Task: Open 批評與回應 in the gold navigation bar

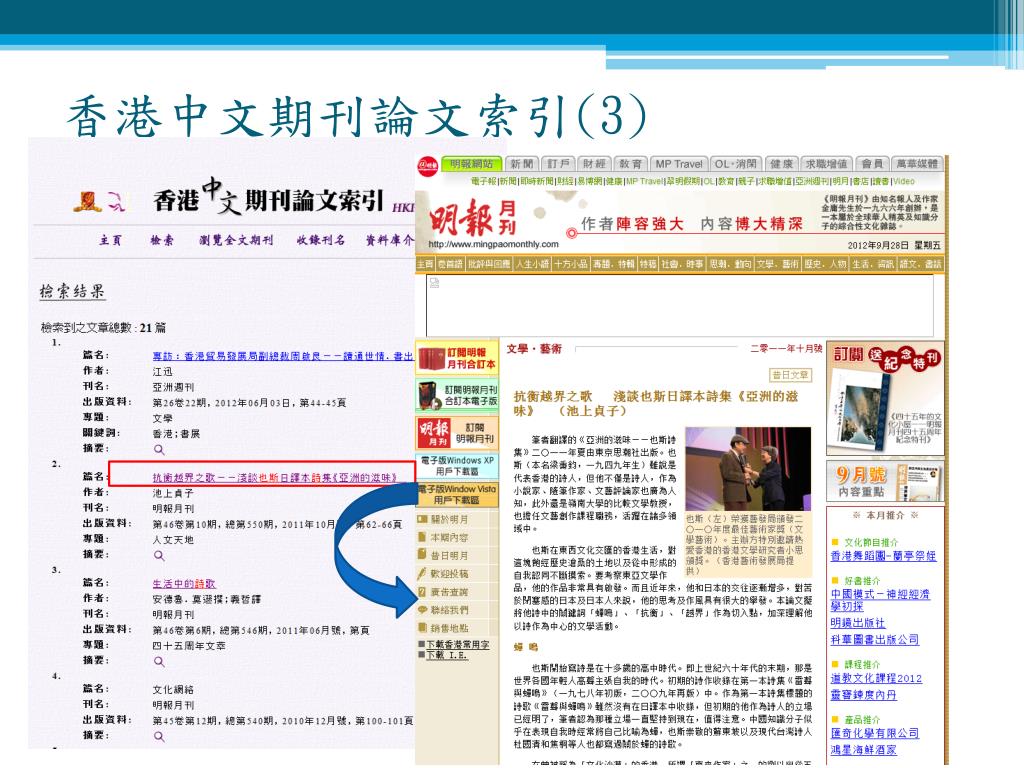Action: 489,264
